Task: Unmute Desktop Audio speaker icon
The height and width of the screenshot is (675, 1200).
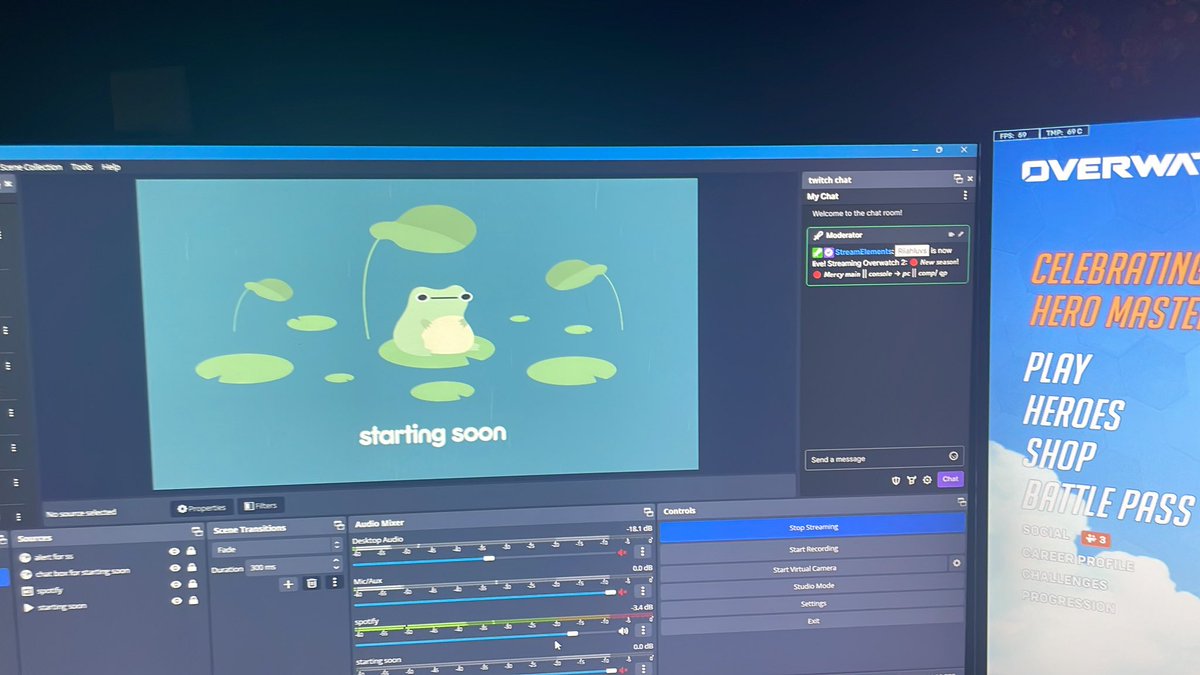Action: (622, 552)
